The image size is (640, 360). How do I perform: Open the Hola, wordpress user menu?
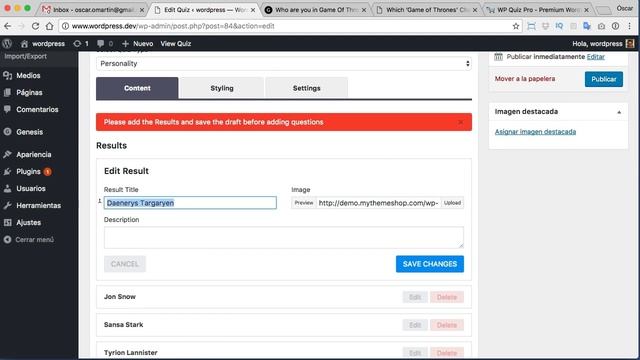click(603, 44)
